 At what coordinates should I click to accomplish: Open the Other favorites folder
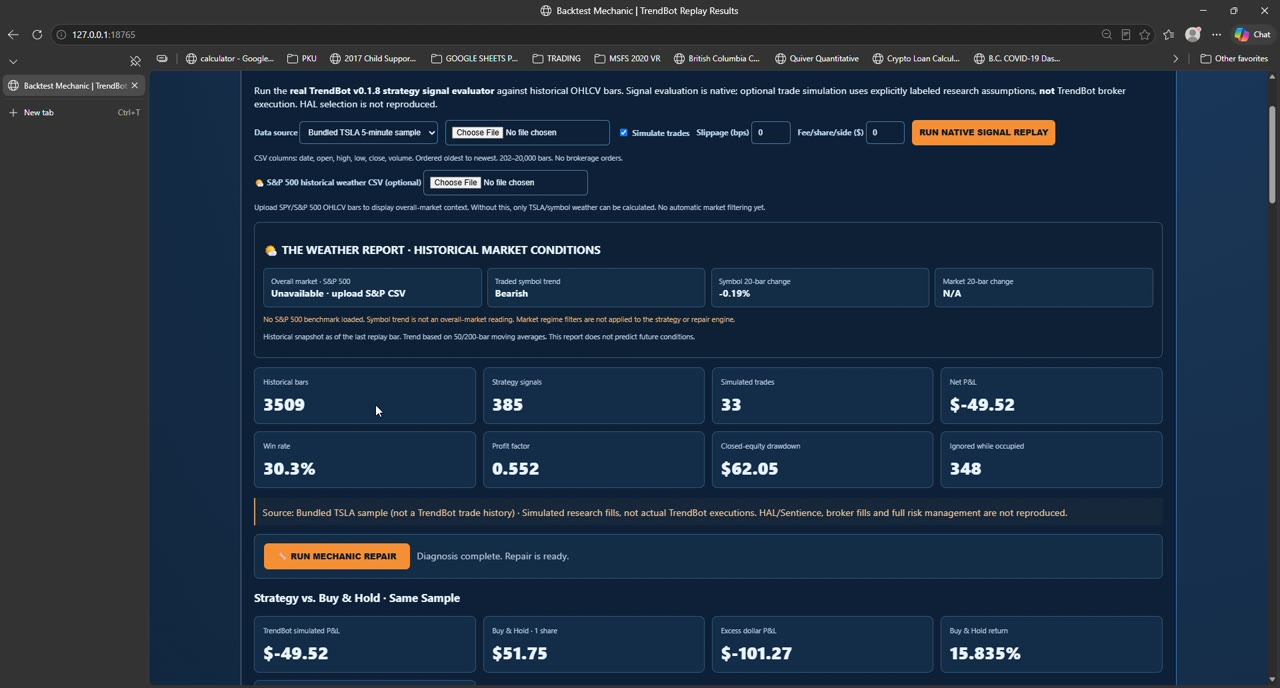click(1235, 58)
